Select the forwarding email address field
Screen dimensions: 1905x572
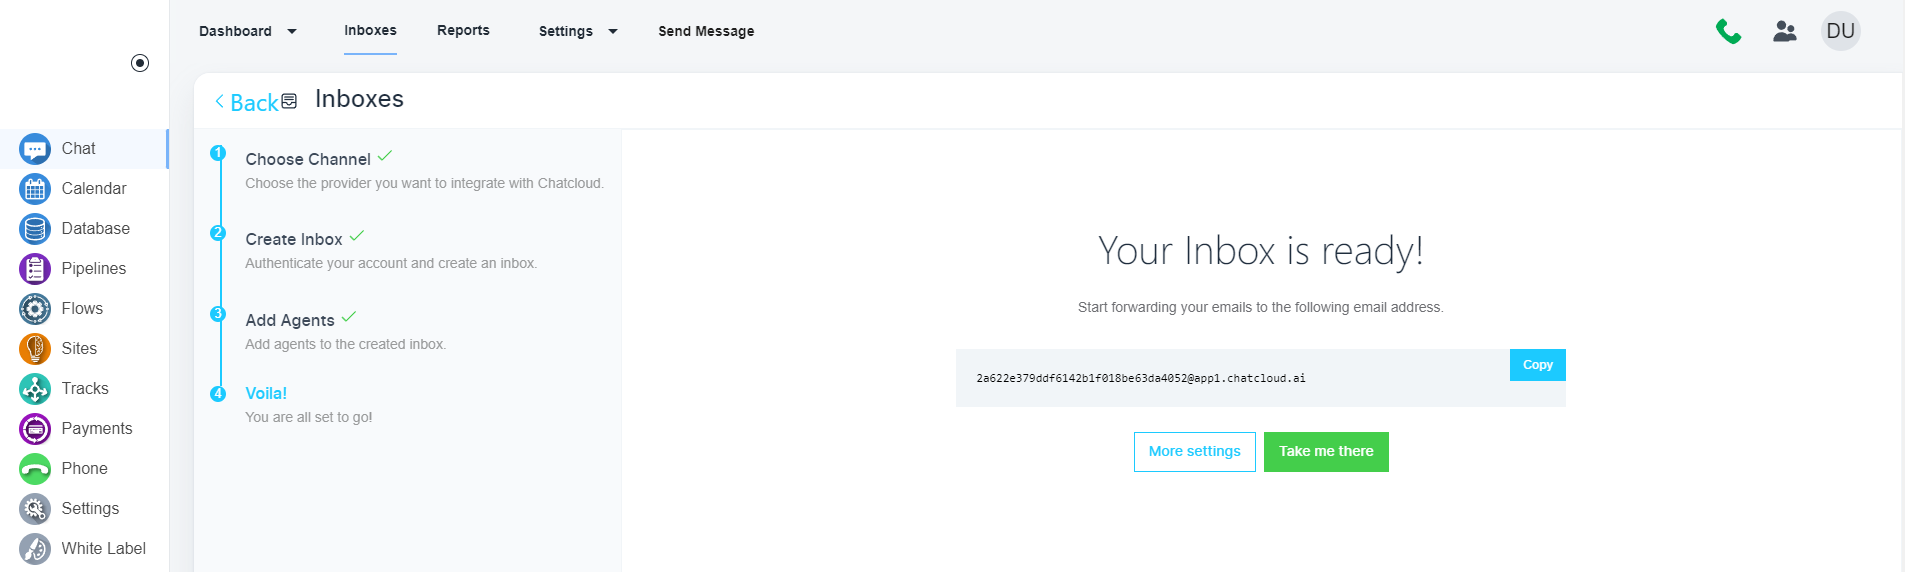click(x=1140, y=379)
